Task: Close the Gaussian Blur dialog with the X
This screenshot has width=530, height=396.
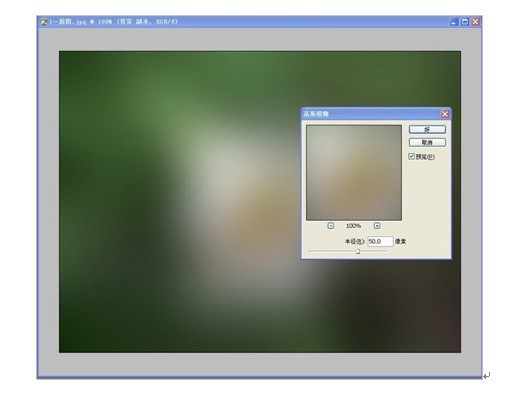Action: click(x=445, y=114)
